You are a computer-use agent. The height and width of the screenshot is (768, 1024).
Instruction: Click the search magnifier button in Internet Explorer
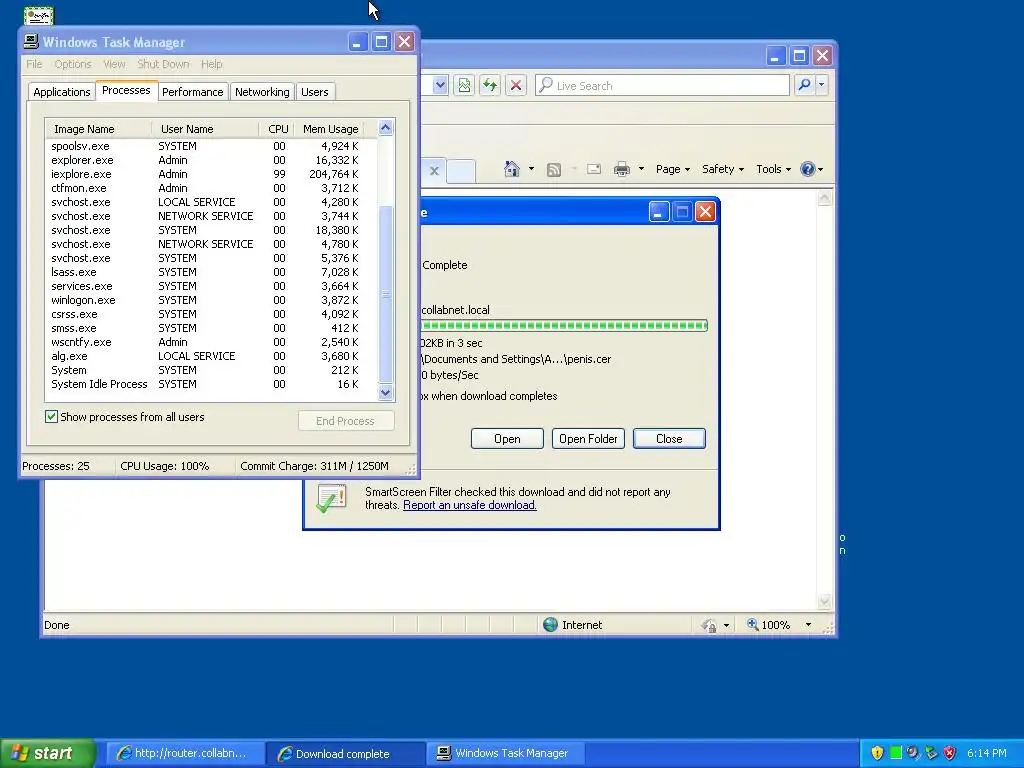point(805,85)
